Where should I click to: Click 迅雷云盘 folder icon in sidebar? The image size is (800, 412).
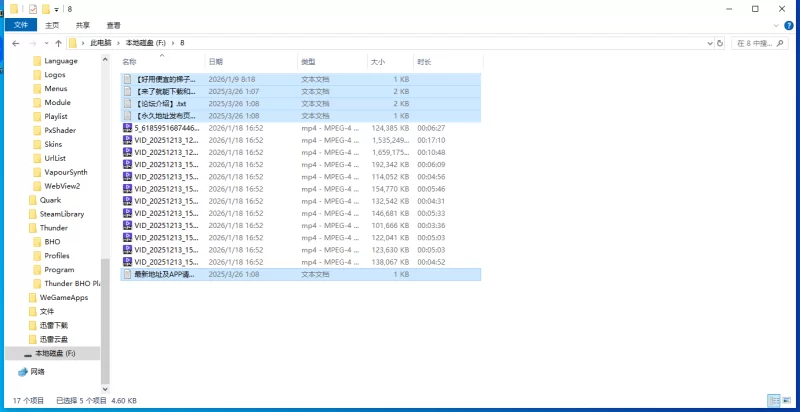coord(32,339)
